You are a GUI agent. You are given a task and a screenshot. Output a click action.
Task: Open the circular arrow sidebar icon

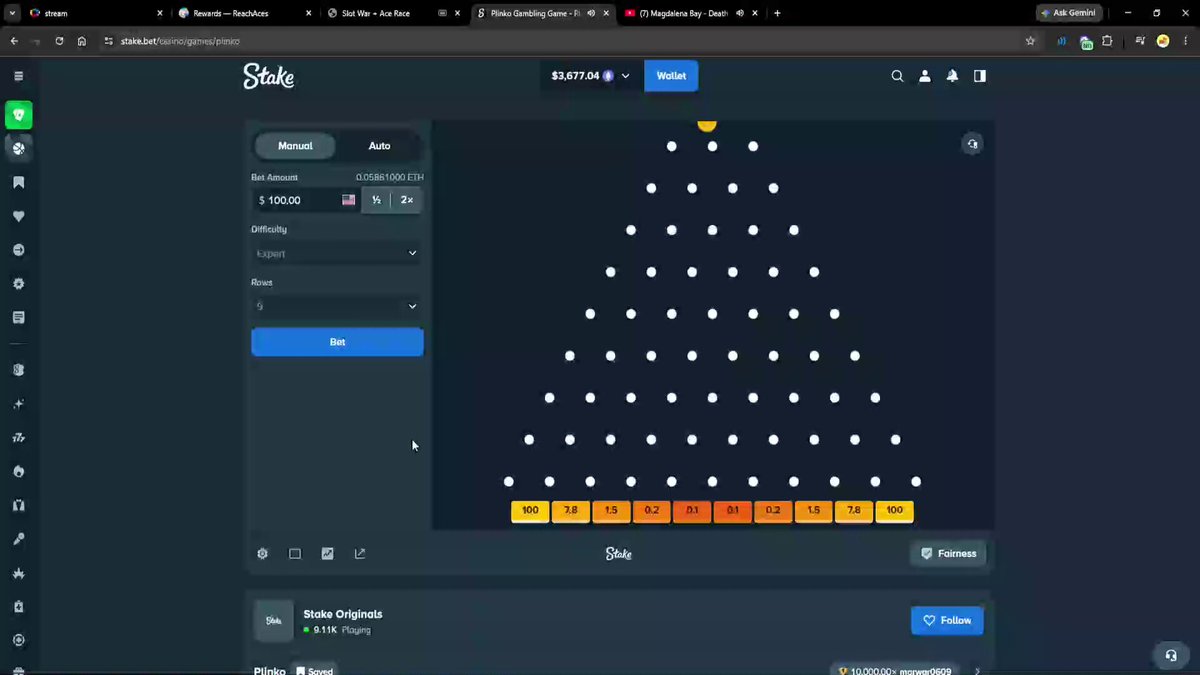(x=18, y=250)
